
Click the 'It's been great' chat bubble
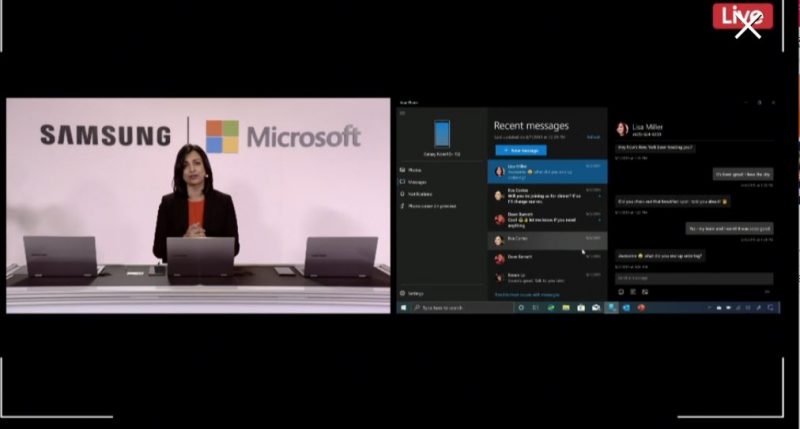tap(743, 174)
